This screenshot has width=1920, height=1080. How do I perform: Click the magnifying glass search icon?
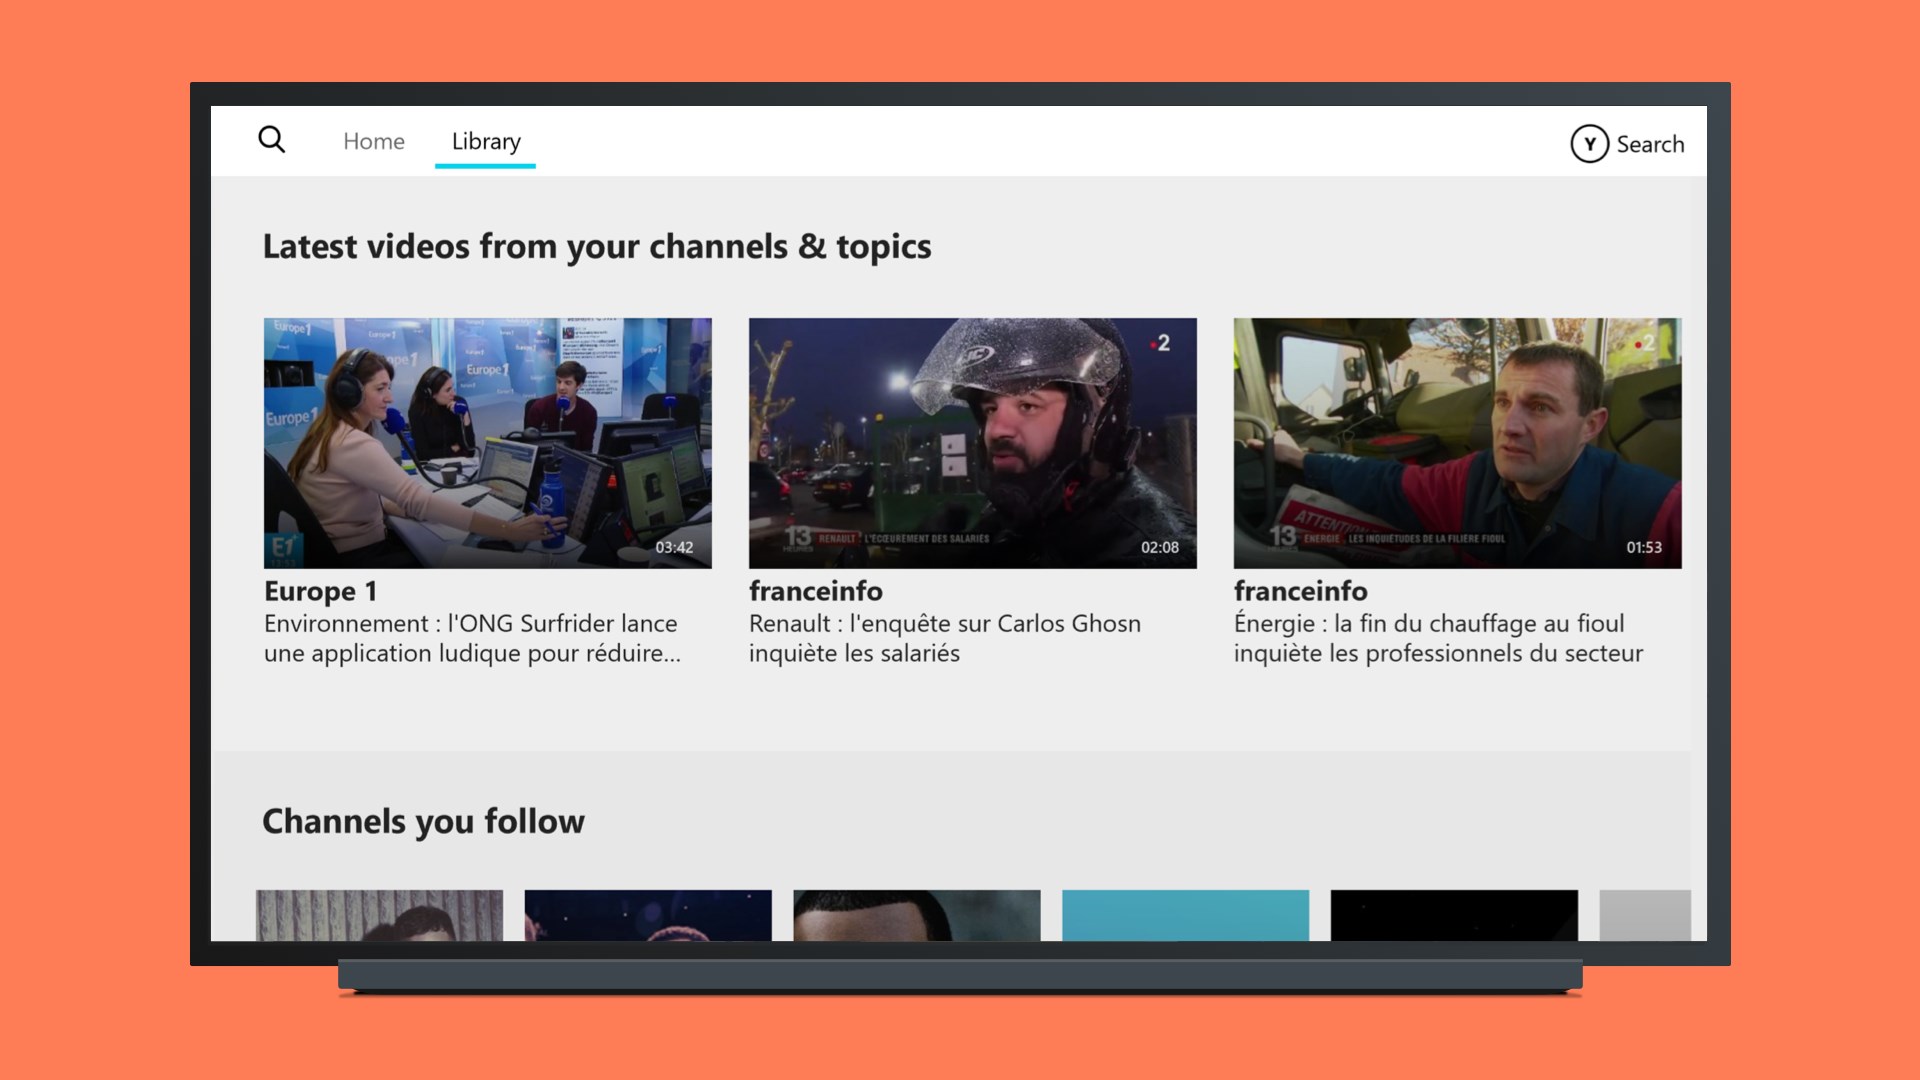click(x=271, y=139)
